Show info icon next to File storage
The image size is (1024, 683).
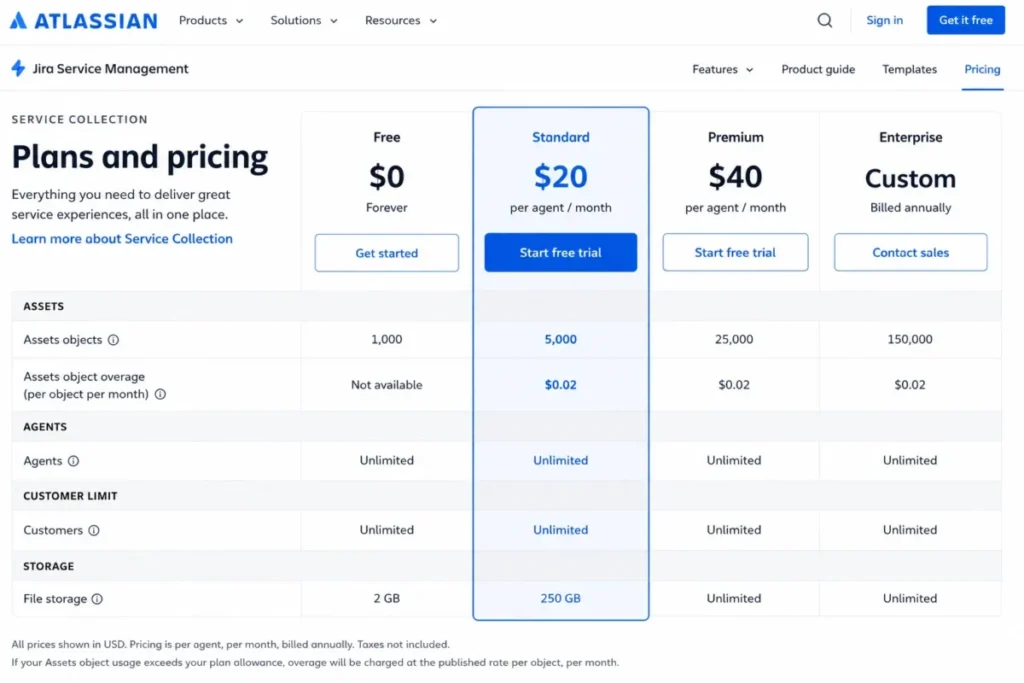[x=97, y=599]
